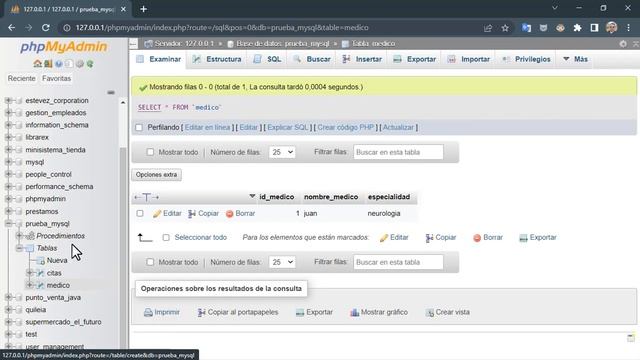Expand the mysql database node
Screen dimensions: 640x360
9,162
